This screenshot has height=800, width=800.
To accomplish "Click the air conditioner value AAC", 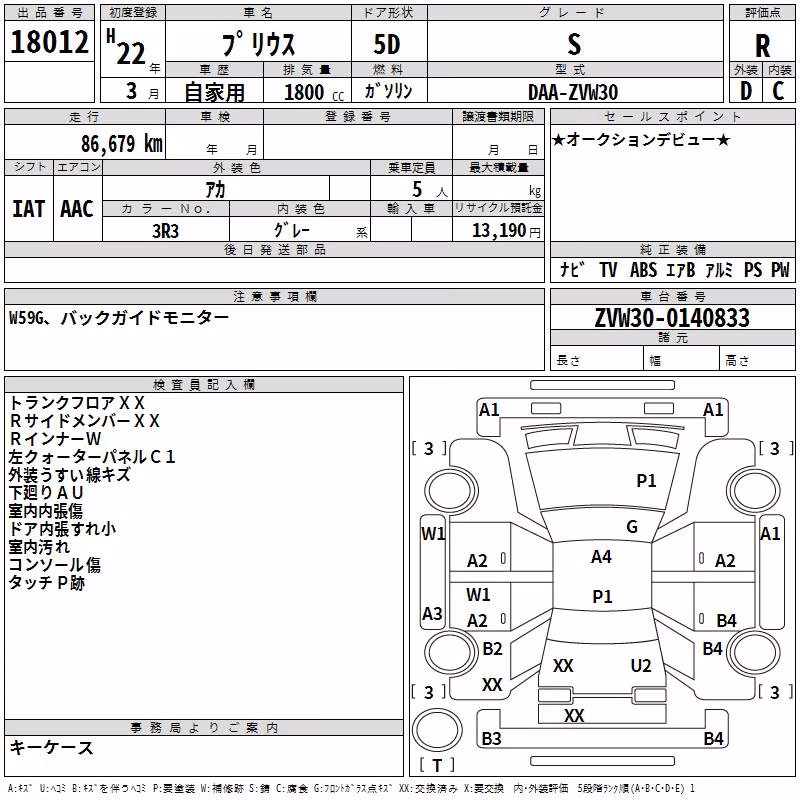I will click(77, 209).
